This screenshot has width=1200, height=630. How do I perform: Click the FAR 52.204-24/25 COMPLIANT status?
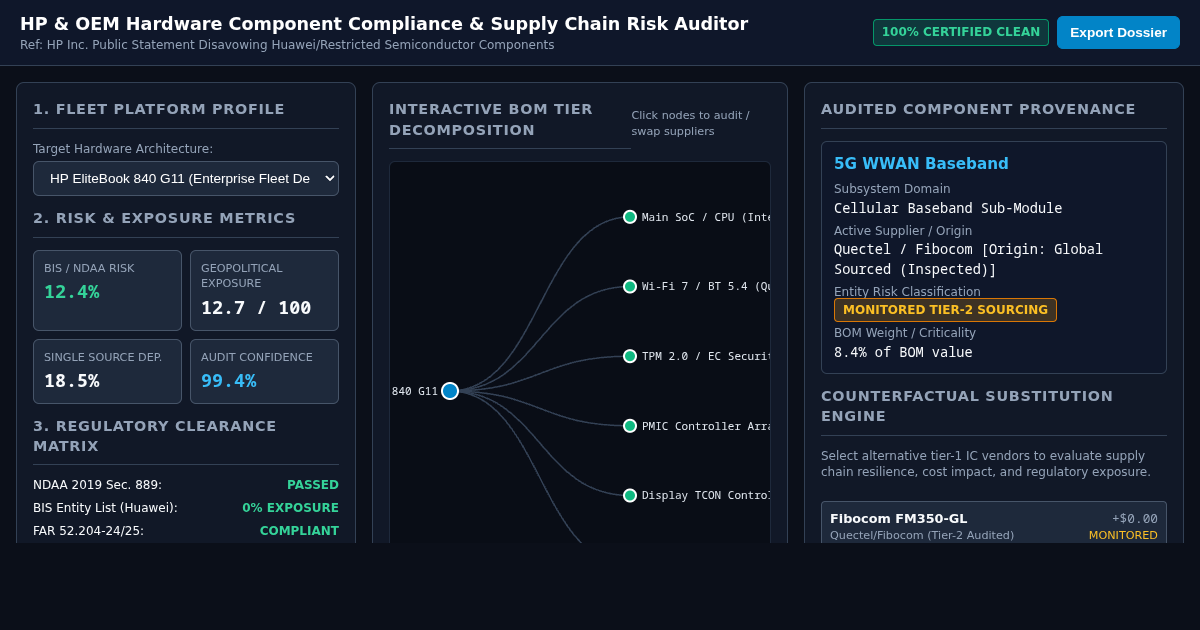tap(299, 531)
